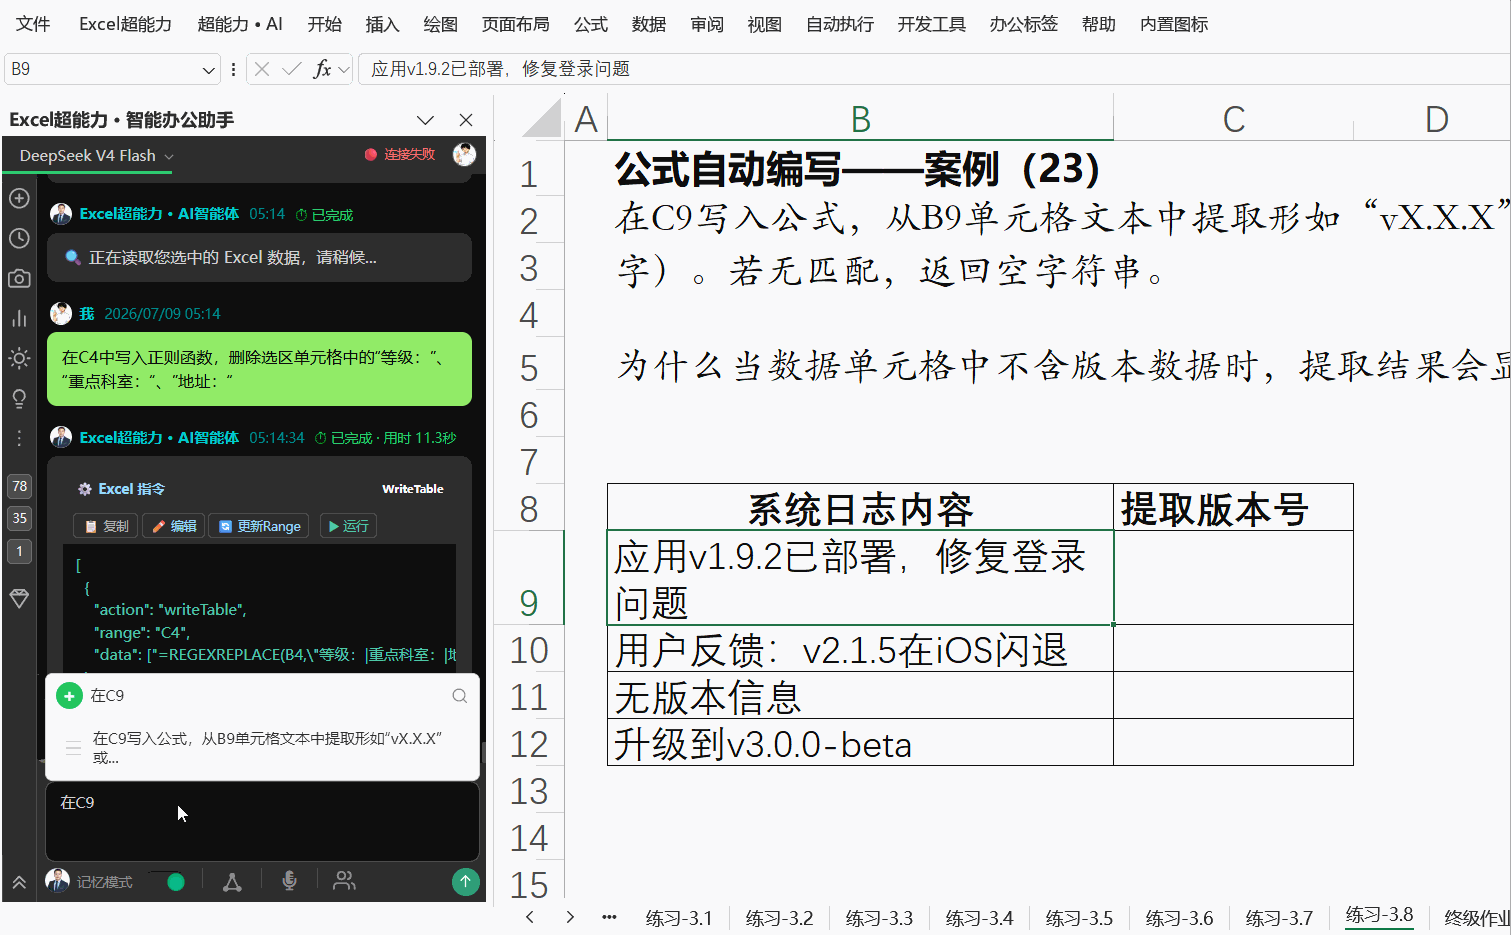Open task pane options chevron next to close
This screenshot has width=1511, height=935.
[x=425, y=120]
